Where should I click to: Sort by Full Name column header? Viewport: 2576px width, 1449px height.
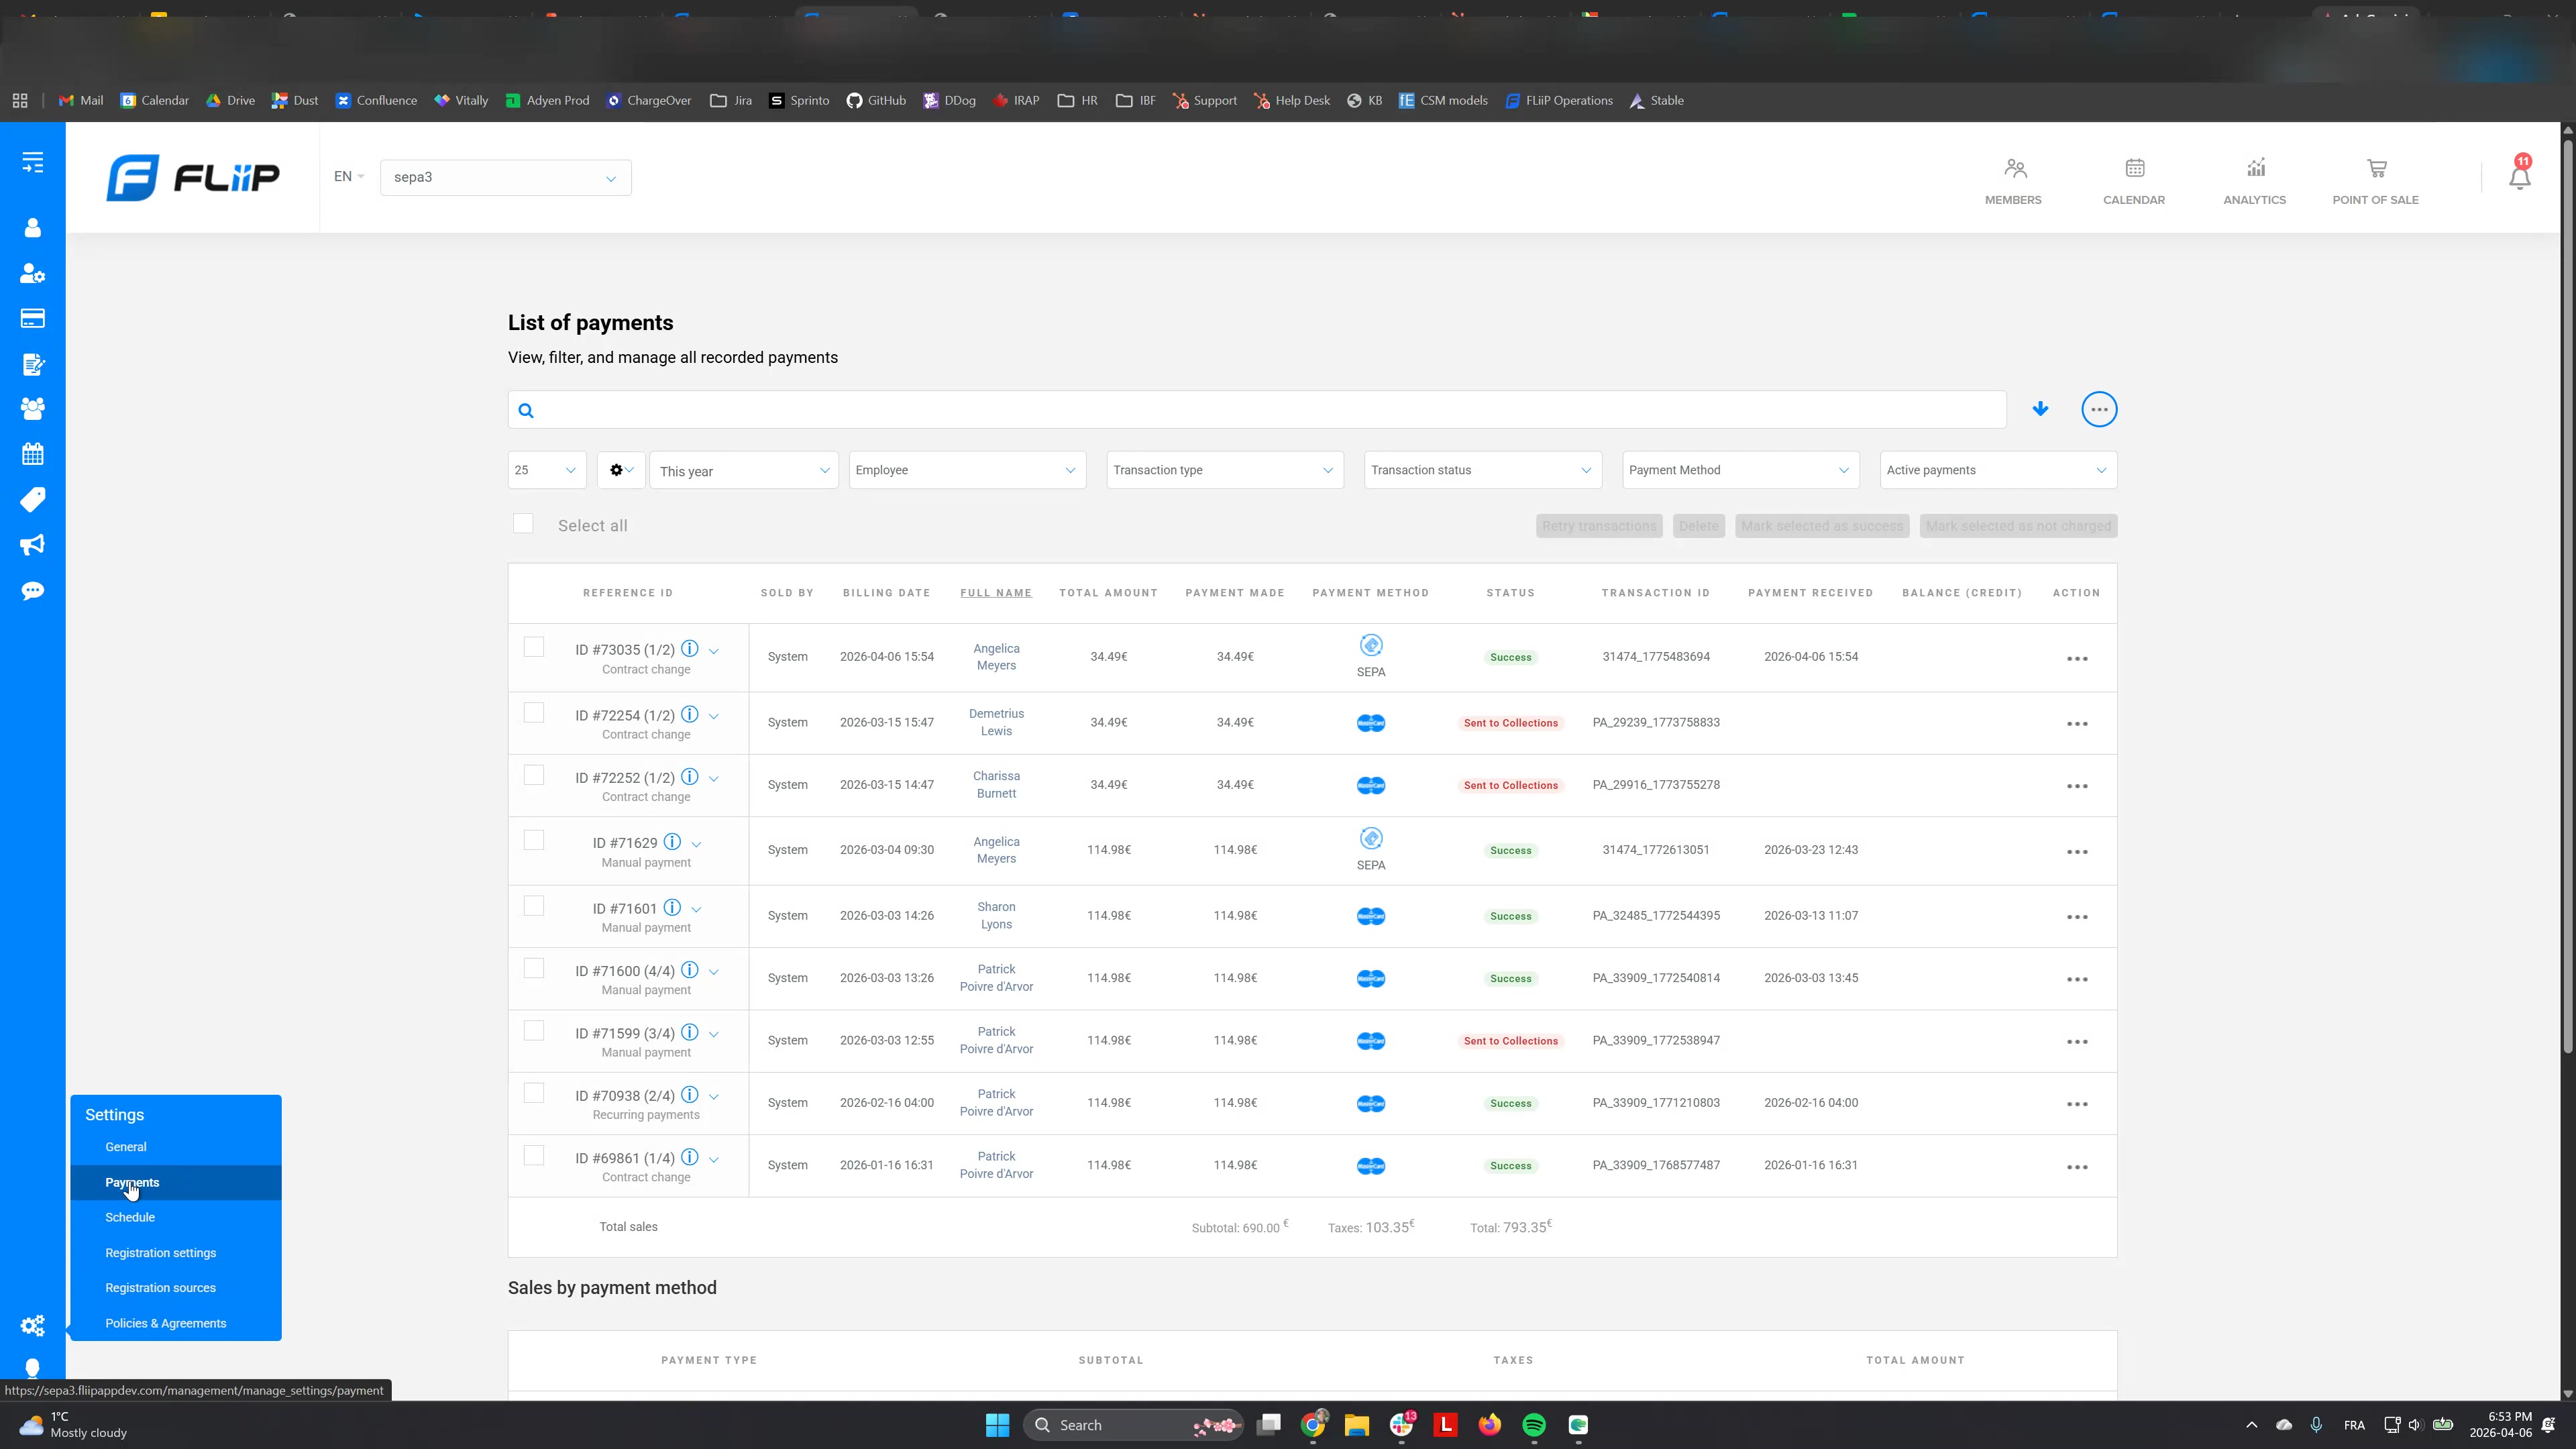pyautogui.click(x=996, y=593)
